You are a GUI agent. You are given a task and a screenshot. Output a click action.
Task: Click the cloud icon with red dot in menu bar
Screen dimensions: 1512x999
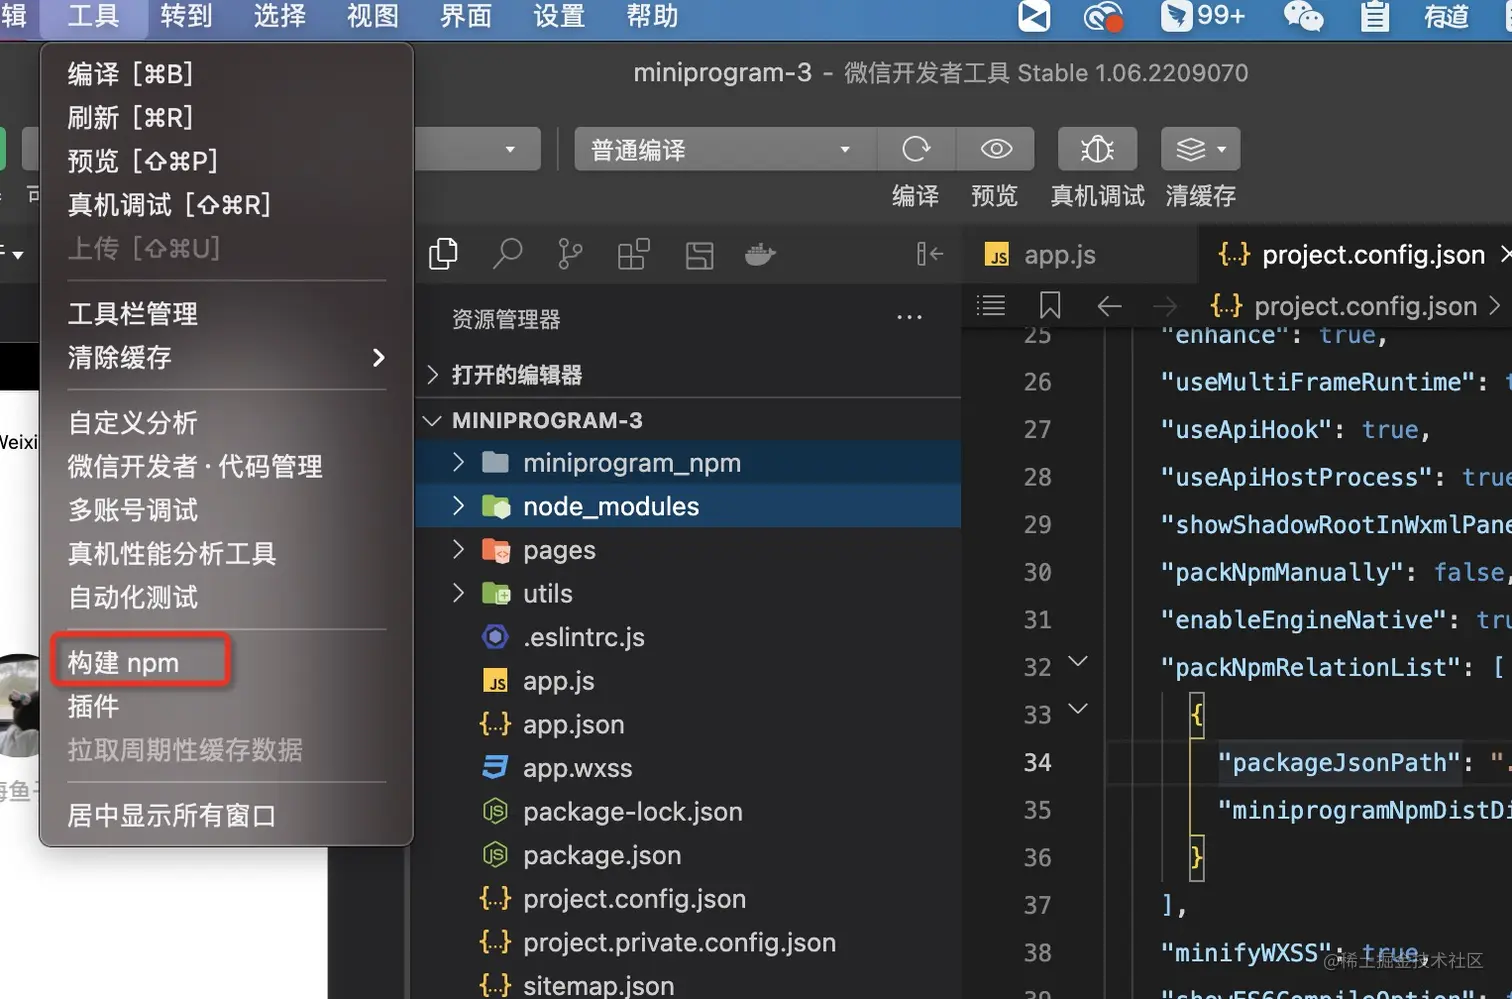click(1103, 16)
